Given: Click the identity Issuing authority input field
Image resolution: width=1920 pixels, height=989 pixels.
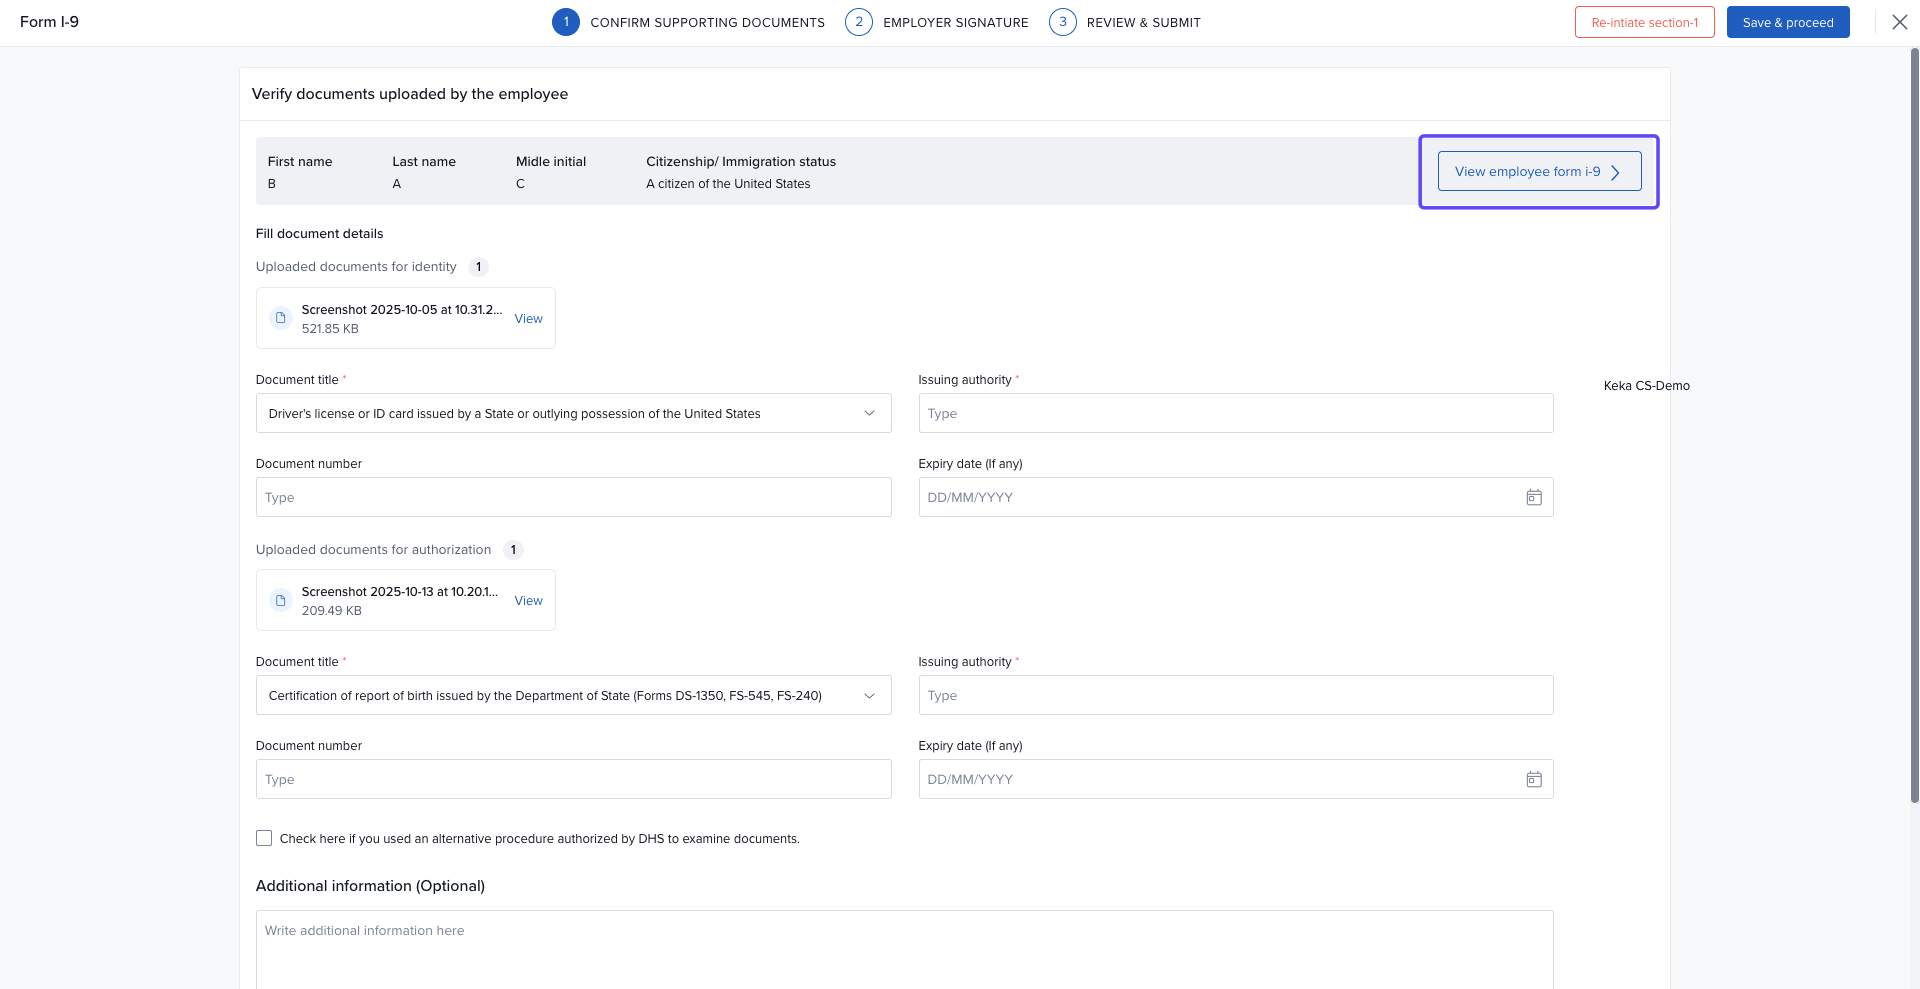Looking at the screenshot, I should (1235, 414).
